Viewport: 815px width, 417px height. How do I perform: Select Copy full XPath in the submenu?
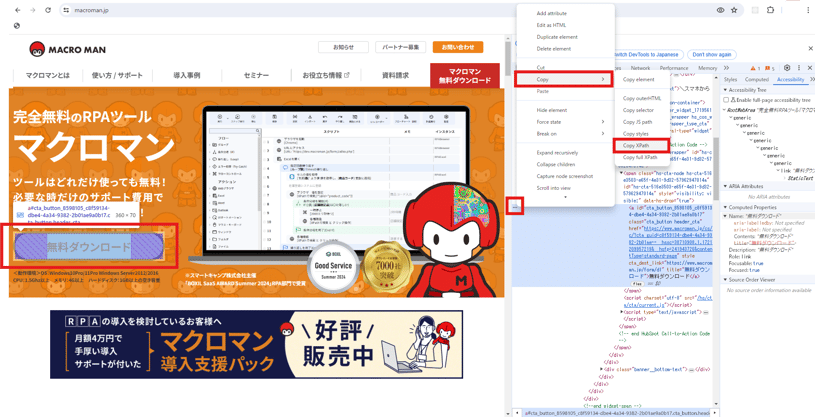coord(640,157)
